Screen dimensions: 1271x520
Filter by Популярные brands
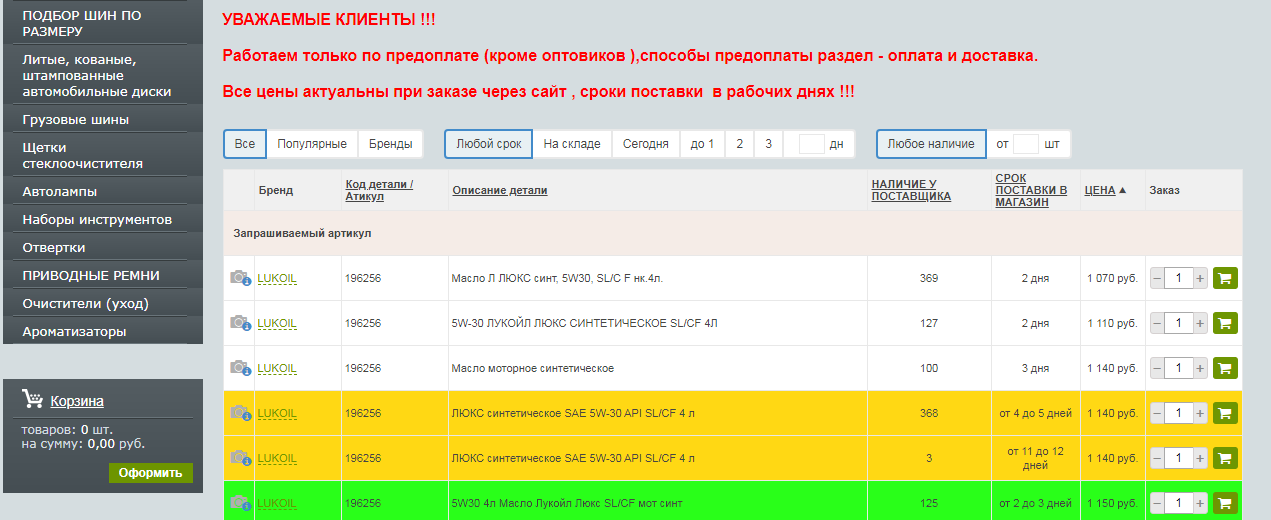pos(312,144)
